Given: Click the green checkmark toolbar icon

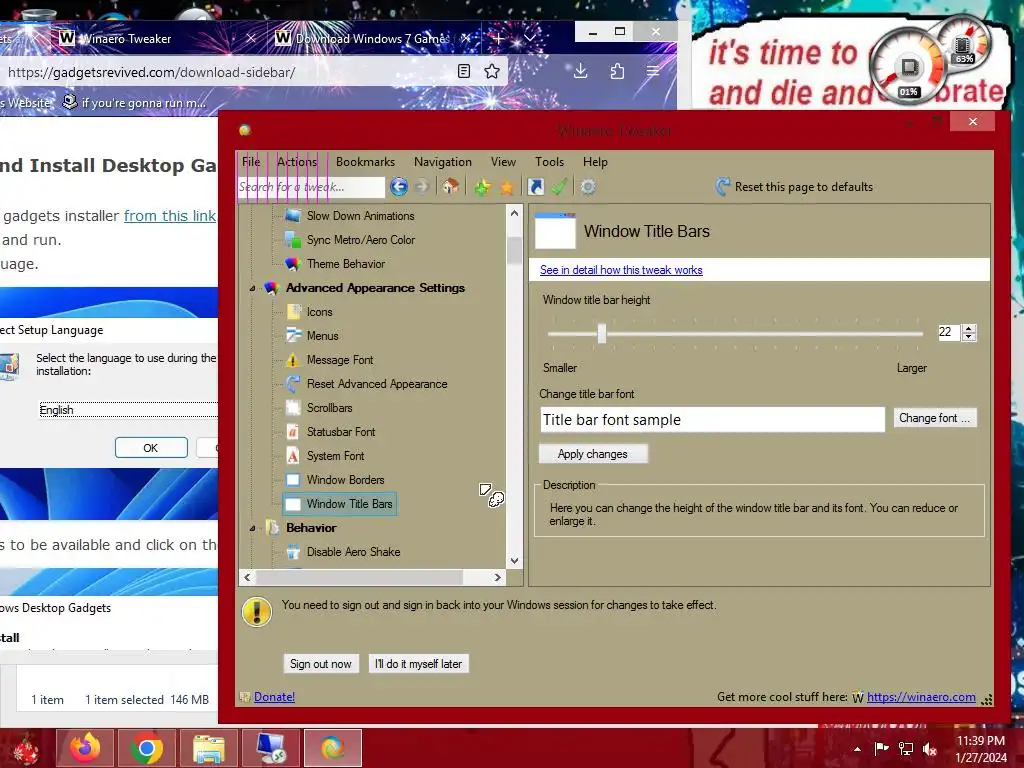Looking at the screenshot, I should point(559,187).
